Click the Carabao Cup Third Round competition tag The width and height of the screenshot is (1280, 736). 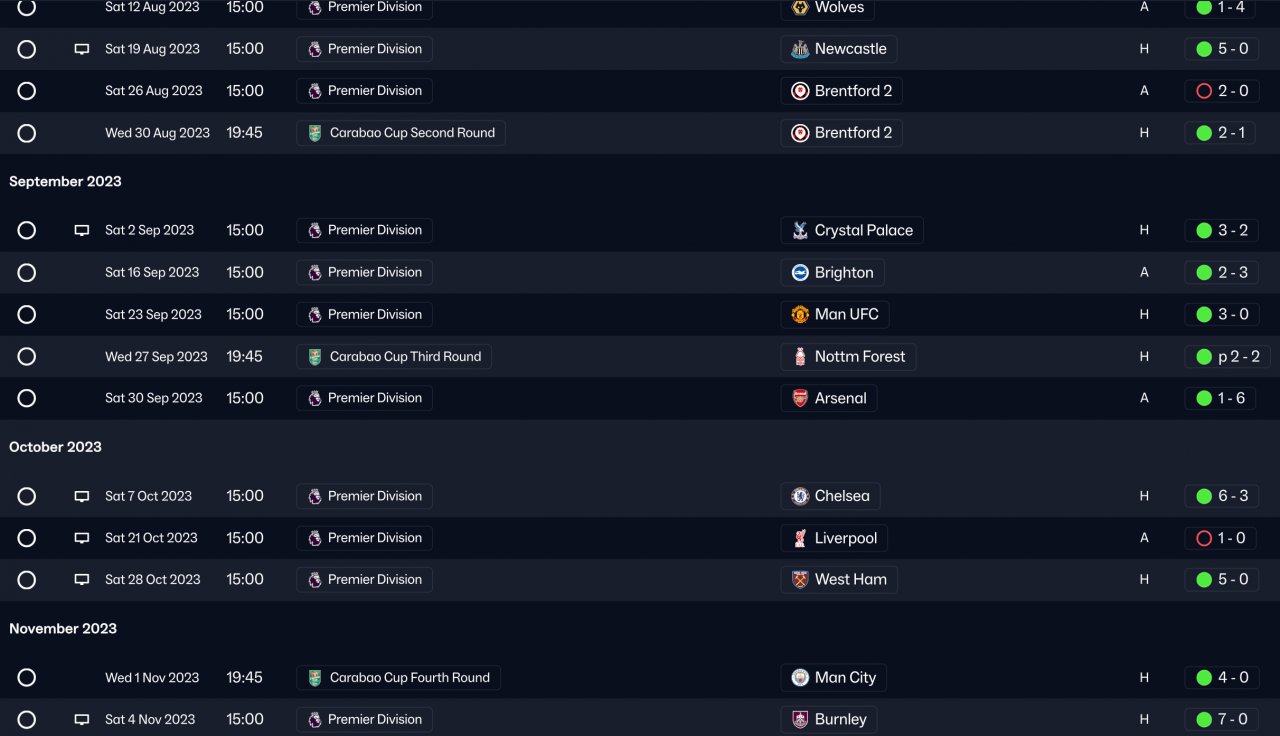(x=394, y=357)
